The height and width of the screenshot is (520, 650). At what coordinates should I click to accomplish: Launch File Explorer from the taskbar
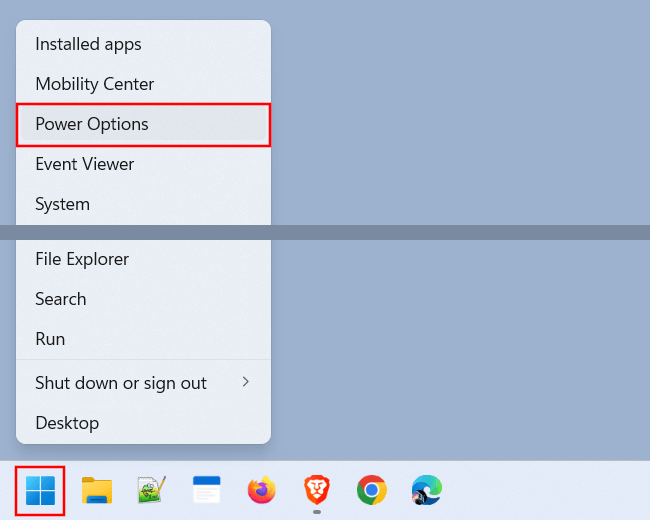[x=97, y=490]
